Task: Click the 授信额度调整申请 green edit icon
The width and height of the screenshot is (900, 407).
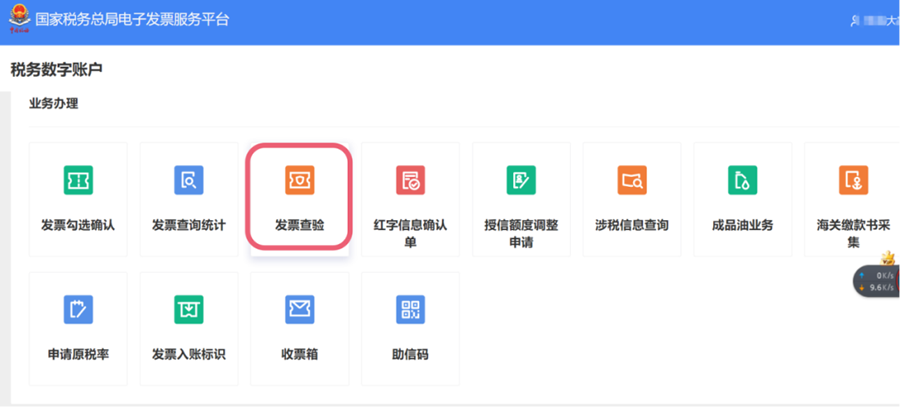Action: pyautogui.click(x=521, y=180)
